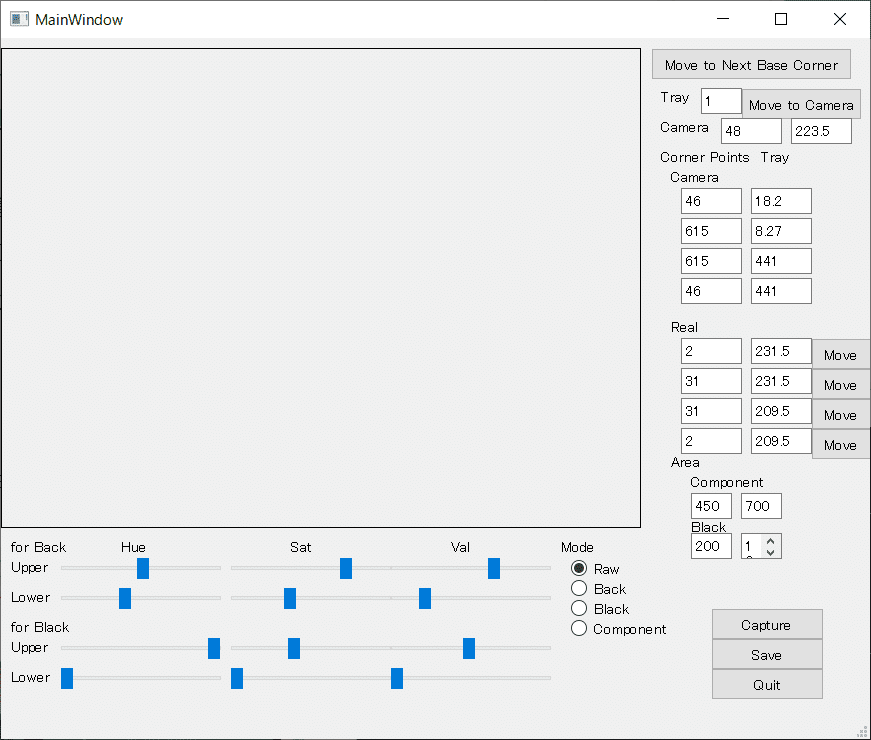Click the Camera field showing 48

click(751, 131)
